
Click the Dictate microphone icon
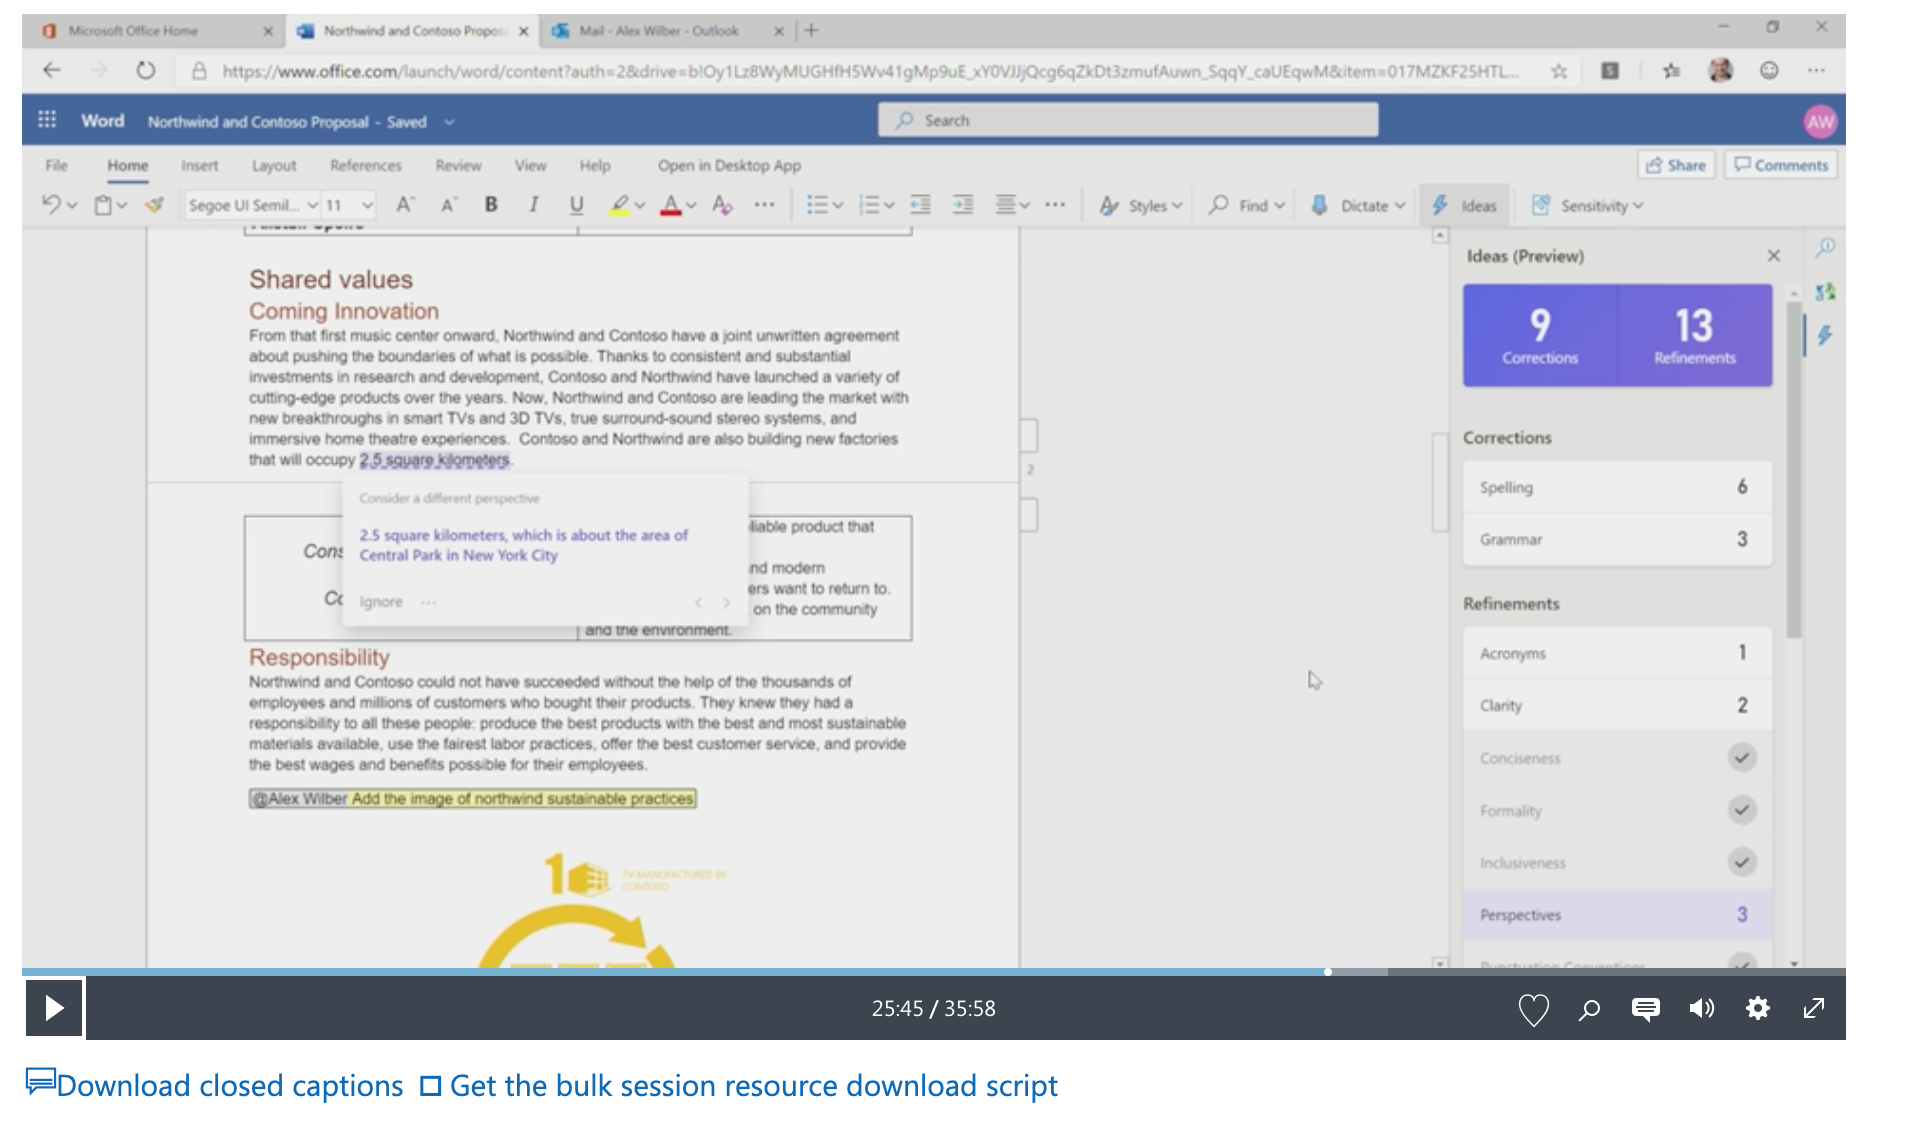pos(1319,205)
